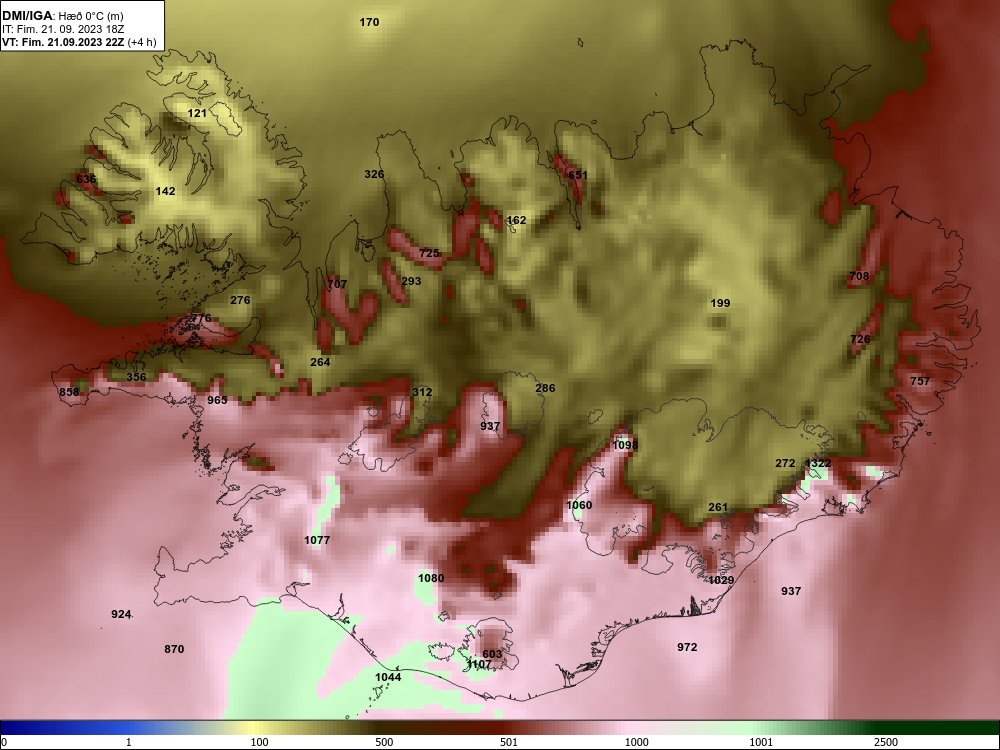
Task: Click the map value 708
Action: click(x=859, y=276)
